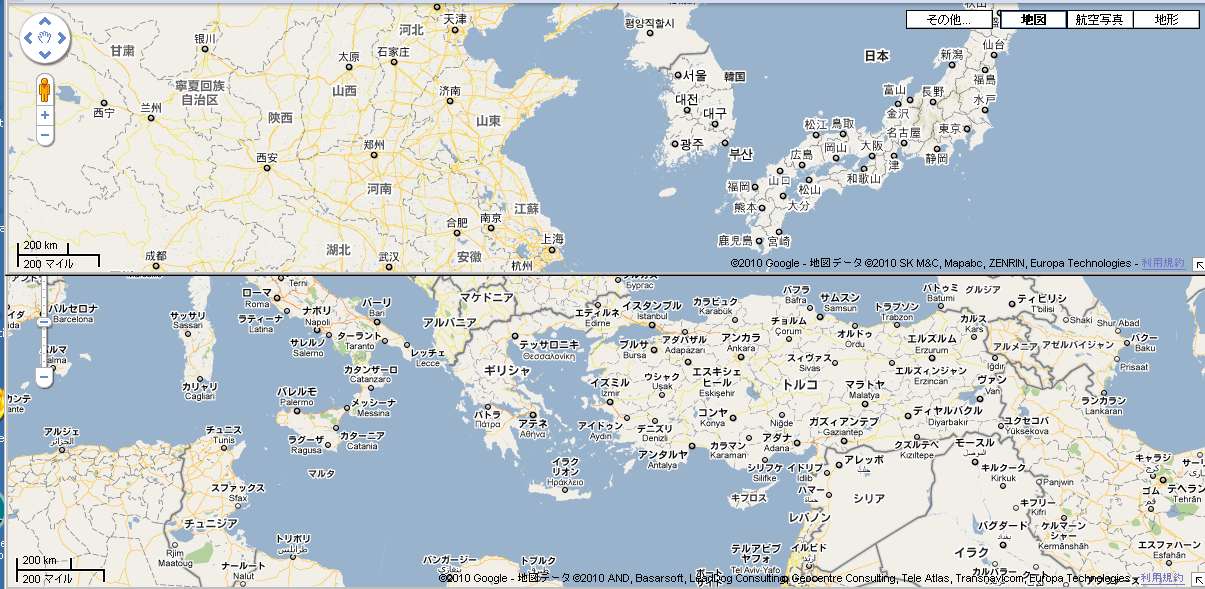Click the 서울 label on the Korea map

click(x=694, y=75)
